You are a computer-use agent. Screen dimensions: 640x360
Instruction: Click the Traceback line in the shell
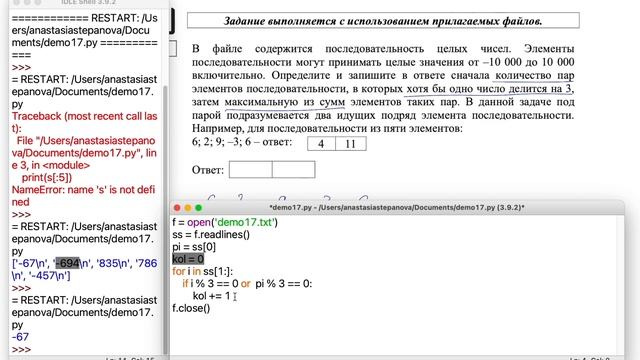click(x=84, y=122)
